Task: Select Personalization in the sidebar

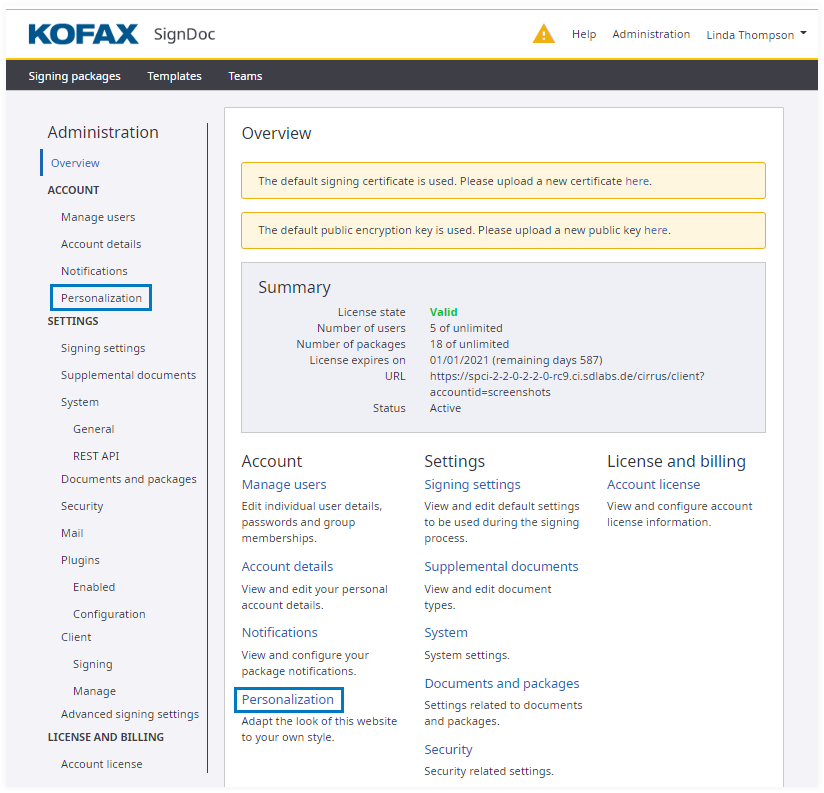Action: coord(101,298)
